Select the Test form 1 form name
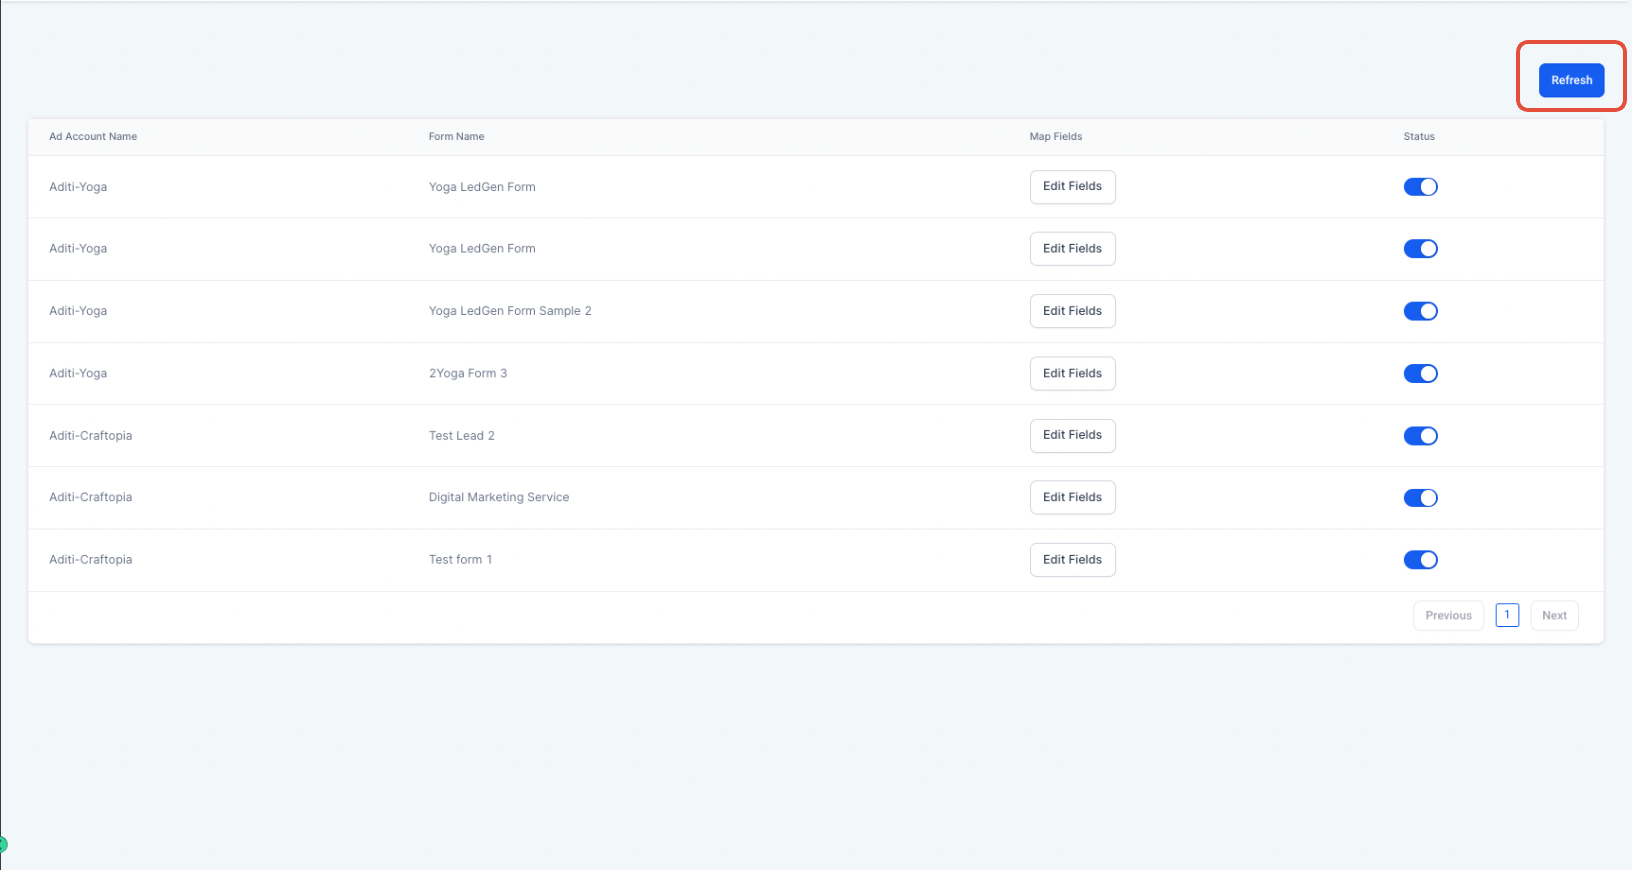Image resolution: width=1632 pixels, height=870 pixels. click(460, 560)
